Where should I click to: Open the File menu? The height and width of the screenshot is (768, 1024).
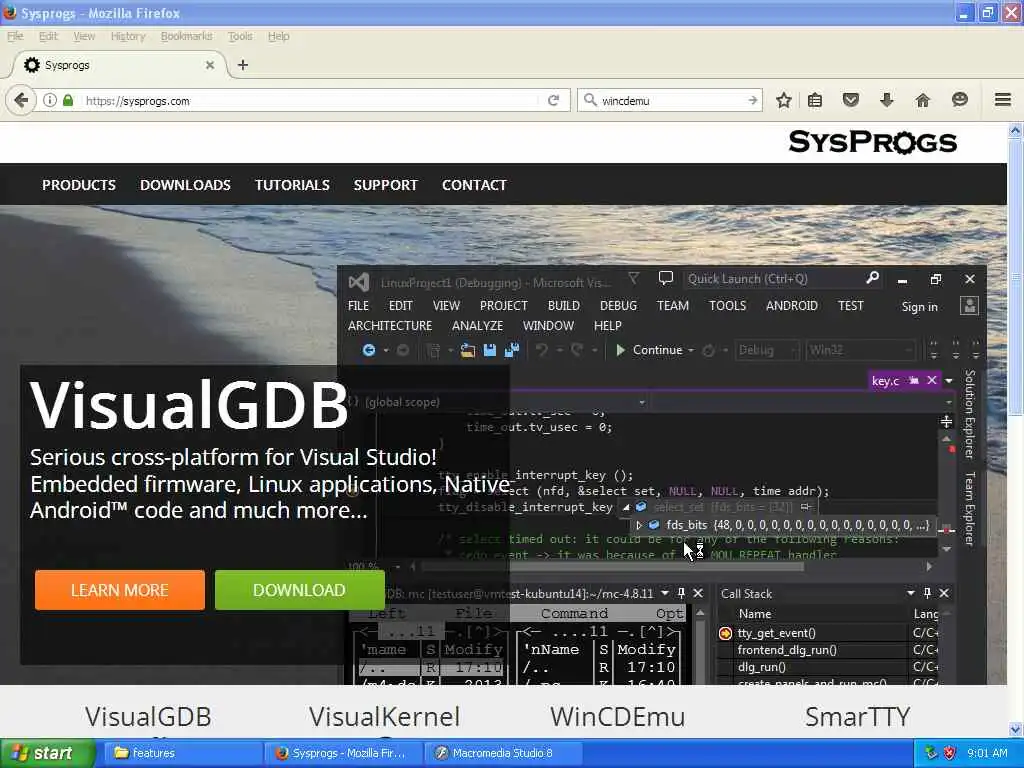click(15, 36)
